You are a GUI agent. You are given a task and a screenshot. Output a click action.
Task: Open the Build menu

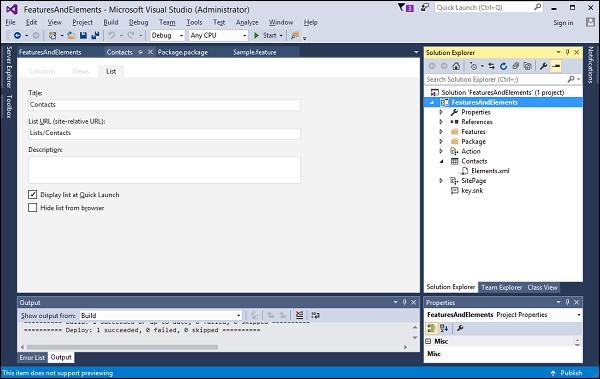click(x=111, y=23)
